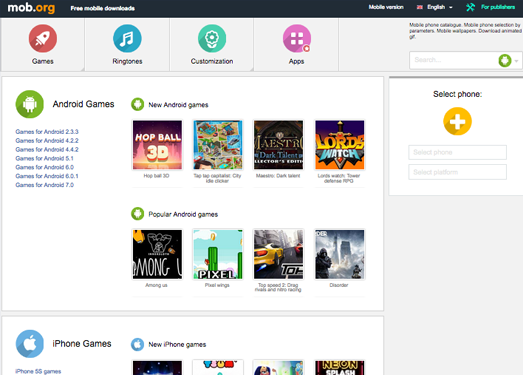This screenshot has height=375, width=523.
Task: Click the New iPhone games small icon
Action: 137,344
